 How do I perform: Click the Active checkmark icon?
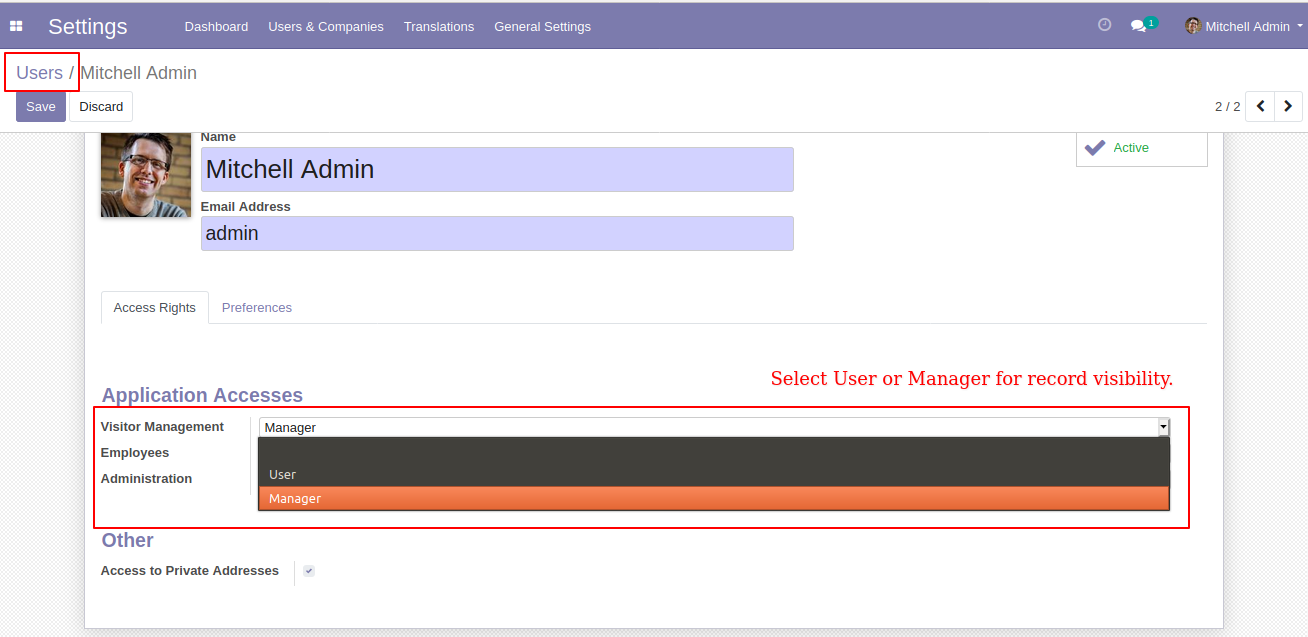(1095, 147)
